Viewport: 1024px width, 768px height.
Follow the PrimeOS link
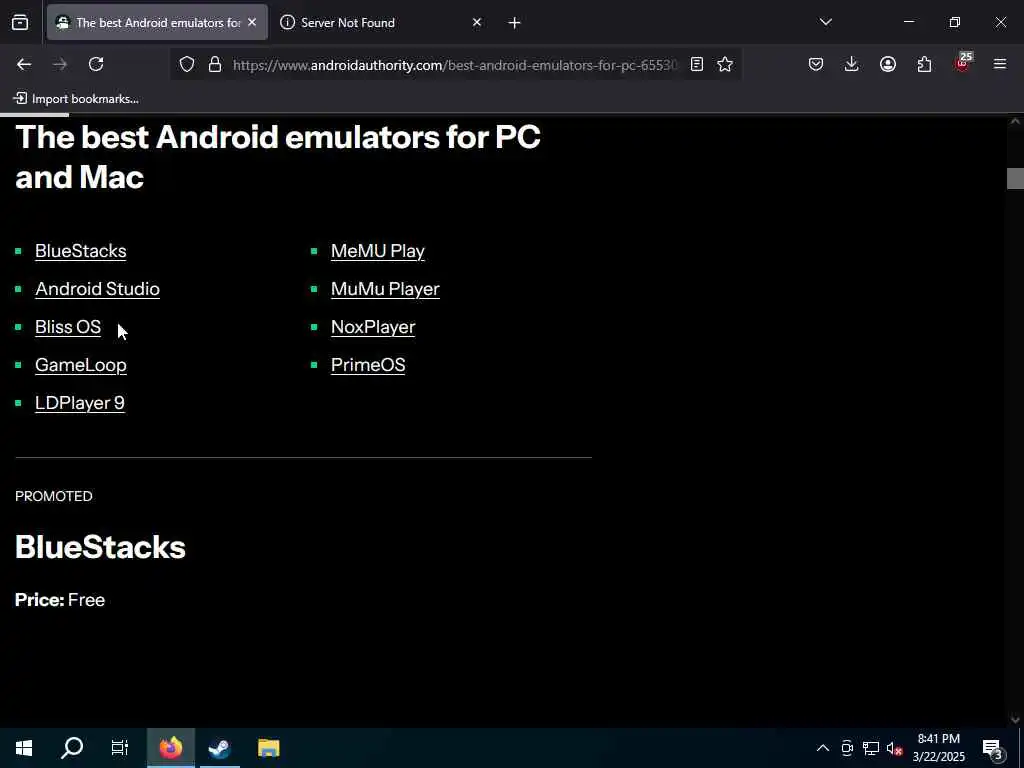pos(368,364)
